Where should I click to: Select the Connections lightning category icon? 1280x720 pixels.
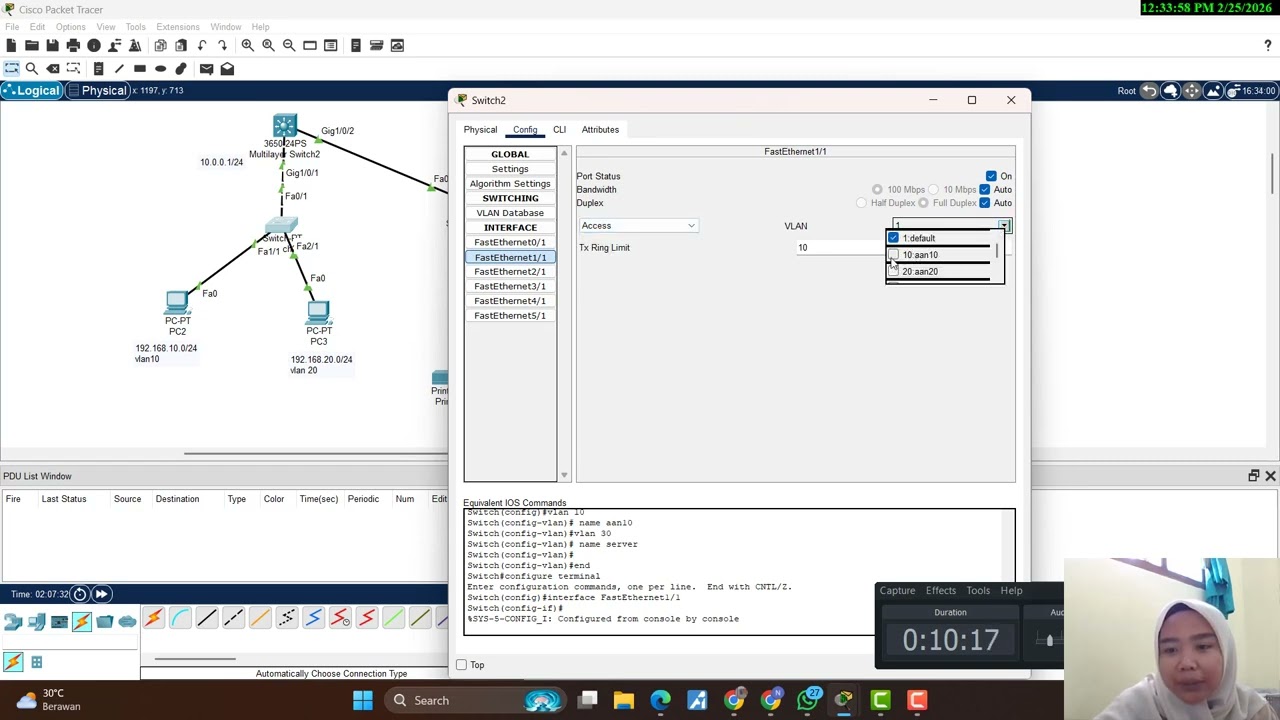pos(82,622)
